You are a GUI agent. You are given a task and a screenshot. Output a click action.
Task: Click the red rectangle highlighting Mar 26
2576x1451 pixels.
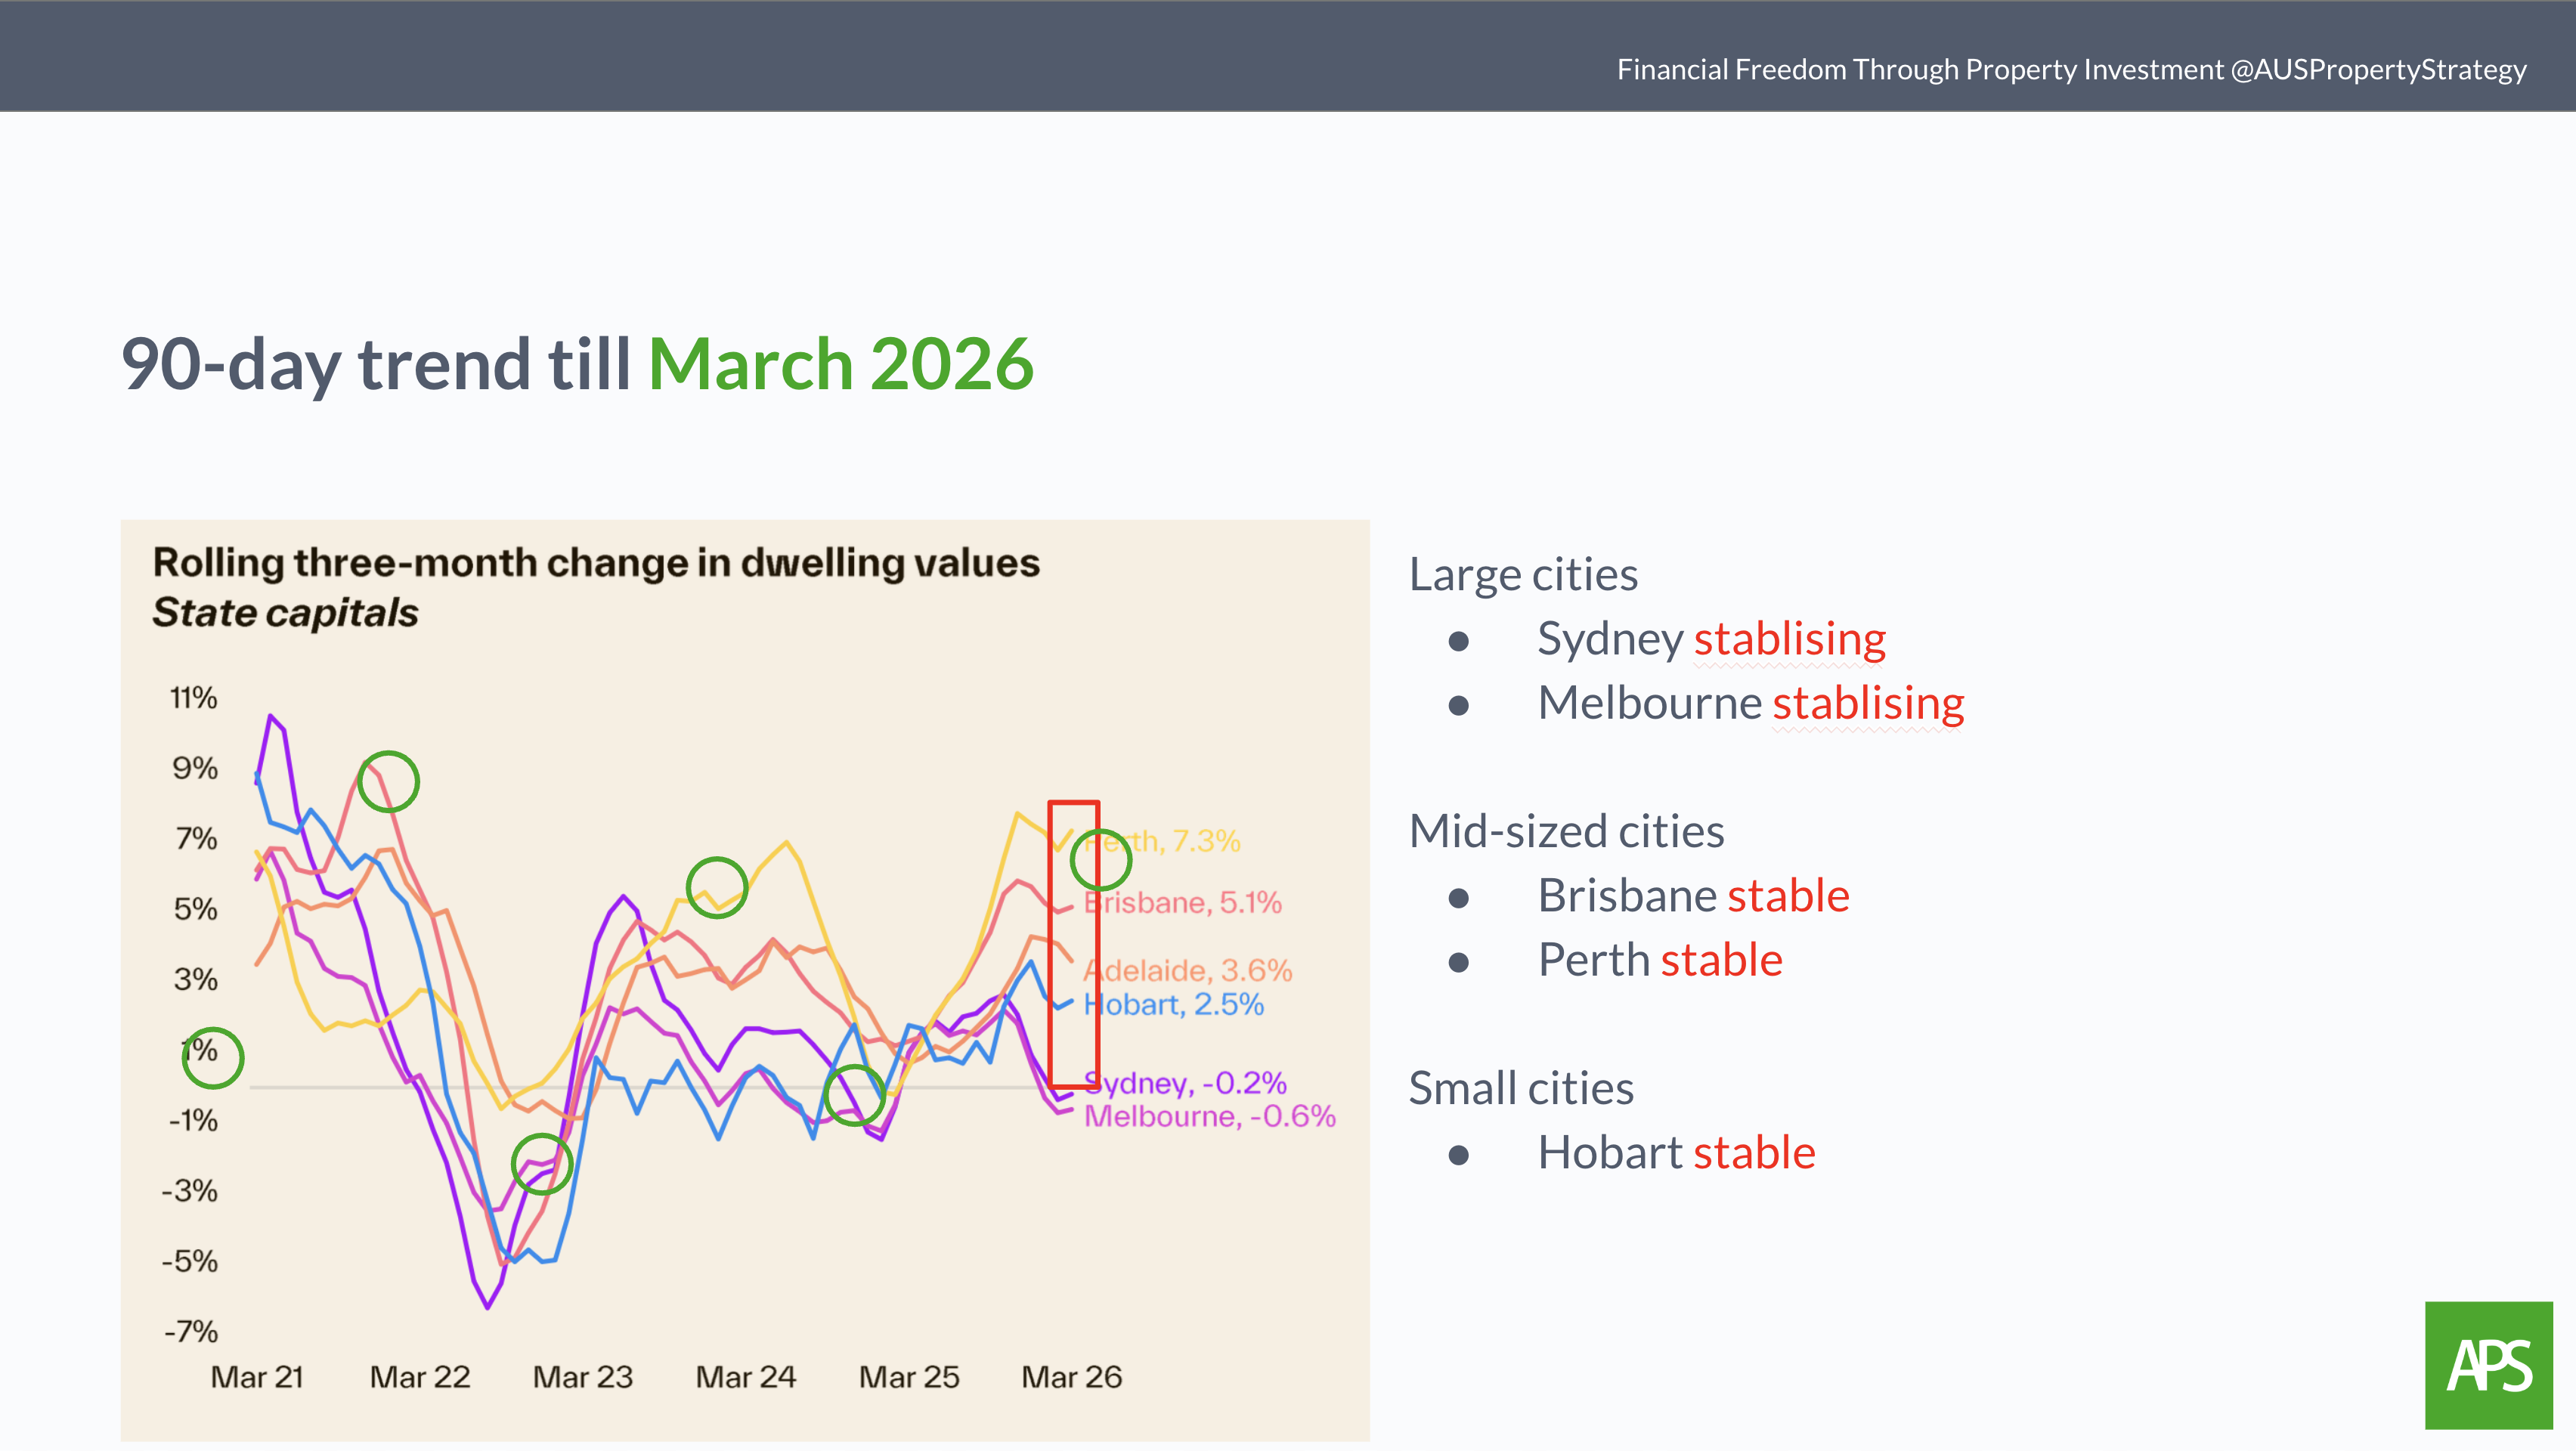coord(1074,944)
